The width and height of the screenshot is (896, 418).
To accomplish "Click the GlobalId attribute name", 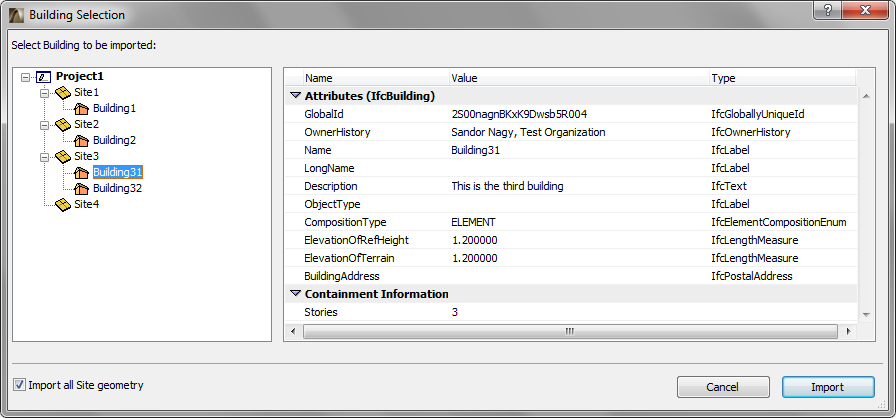I will coord(323,114).
